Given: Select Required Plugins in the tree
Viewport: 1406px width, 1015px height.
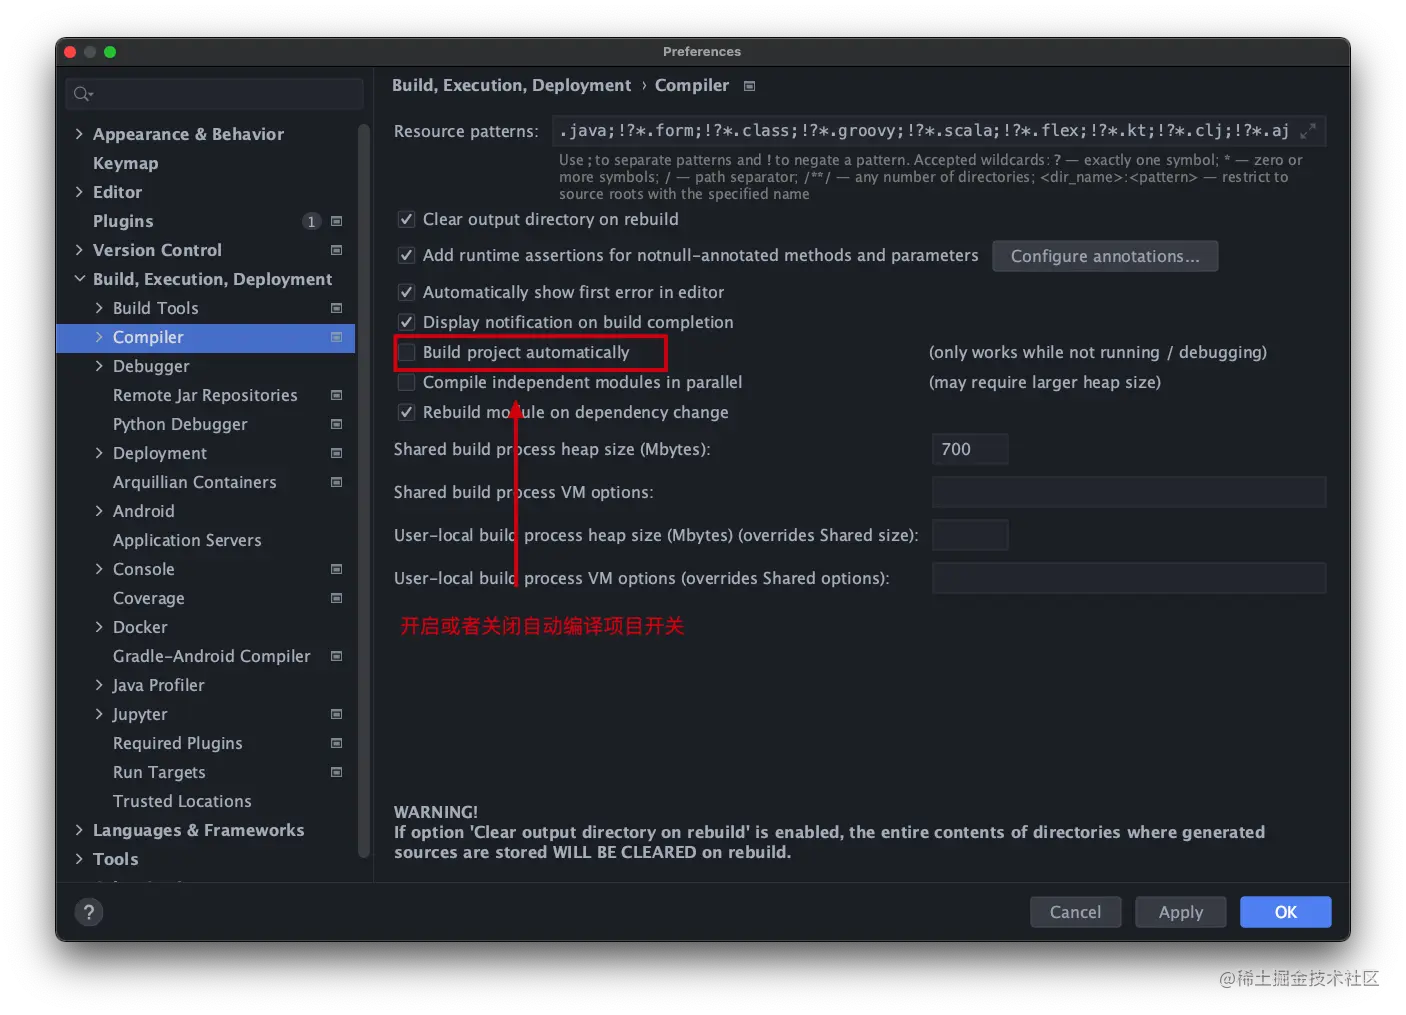Looking at the screenshot, I should point(177,743).
